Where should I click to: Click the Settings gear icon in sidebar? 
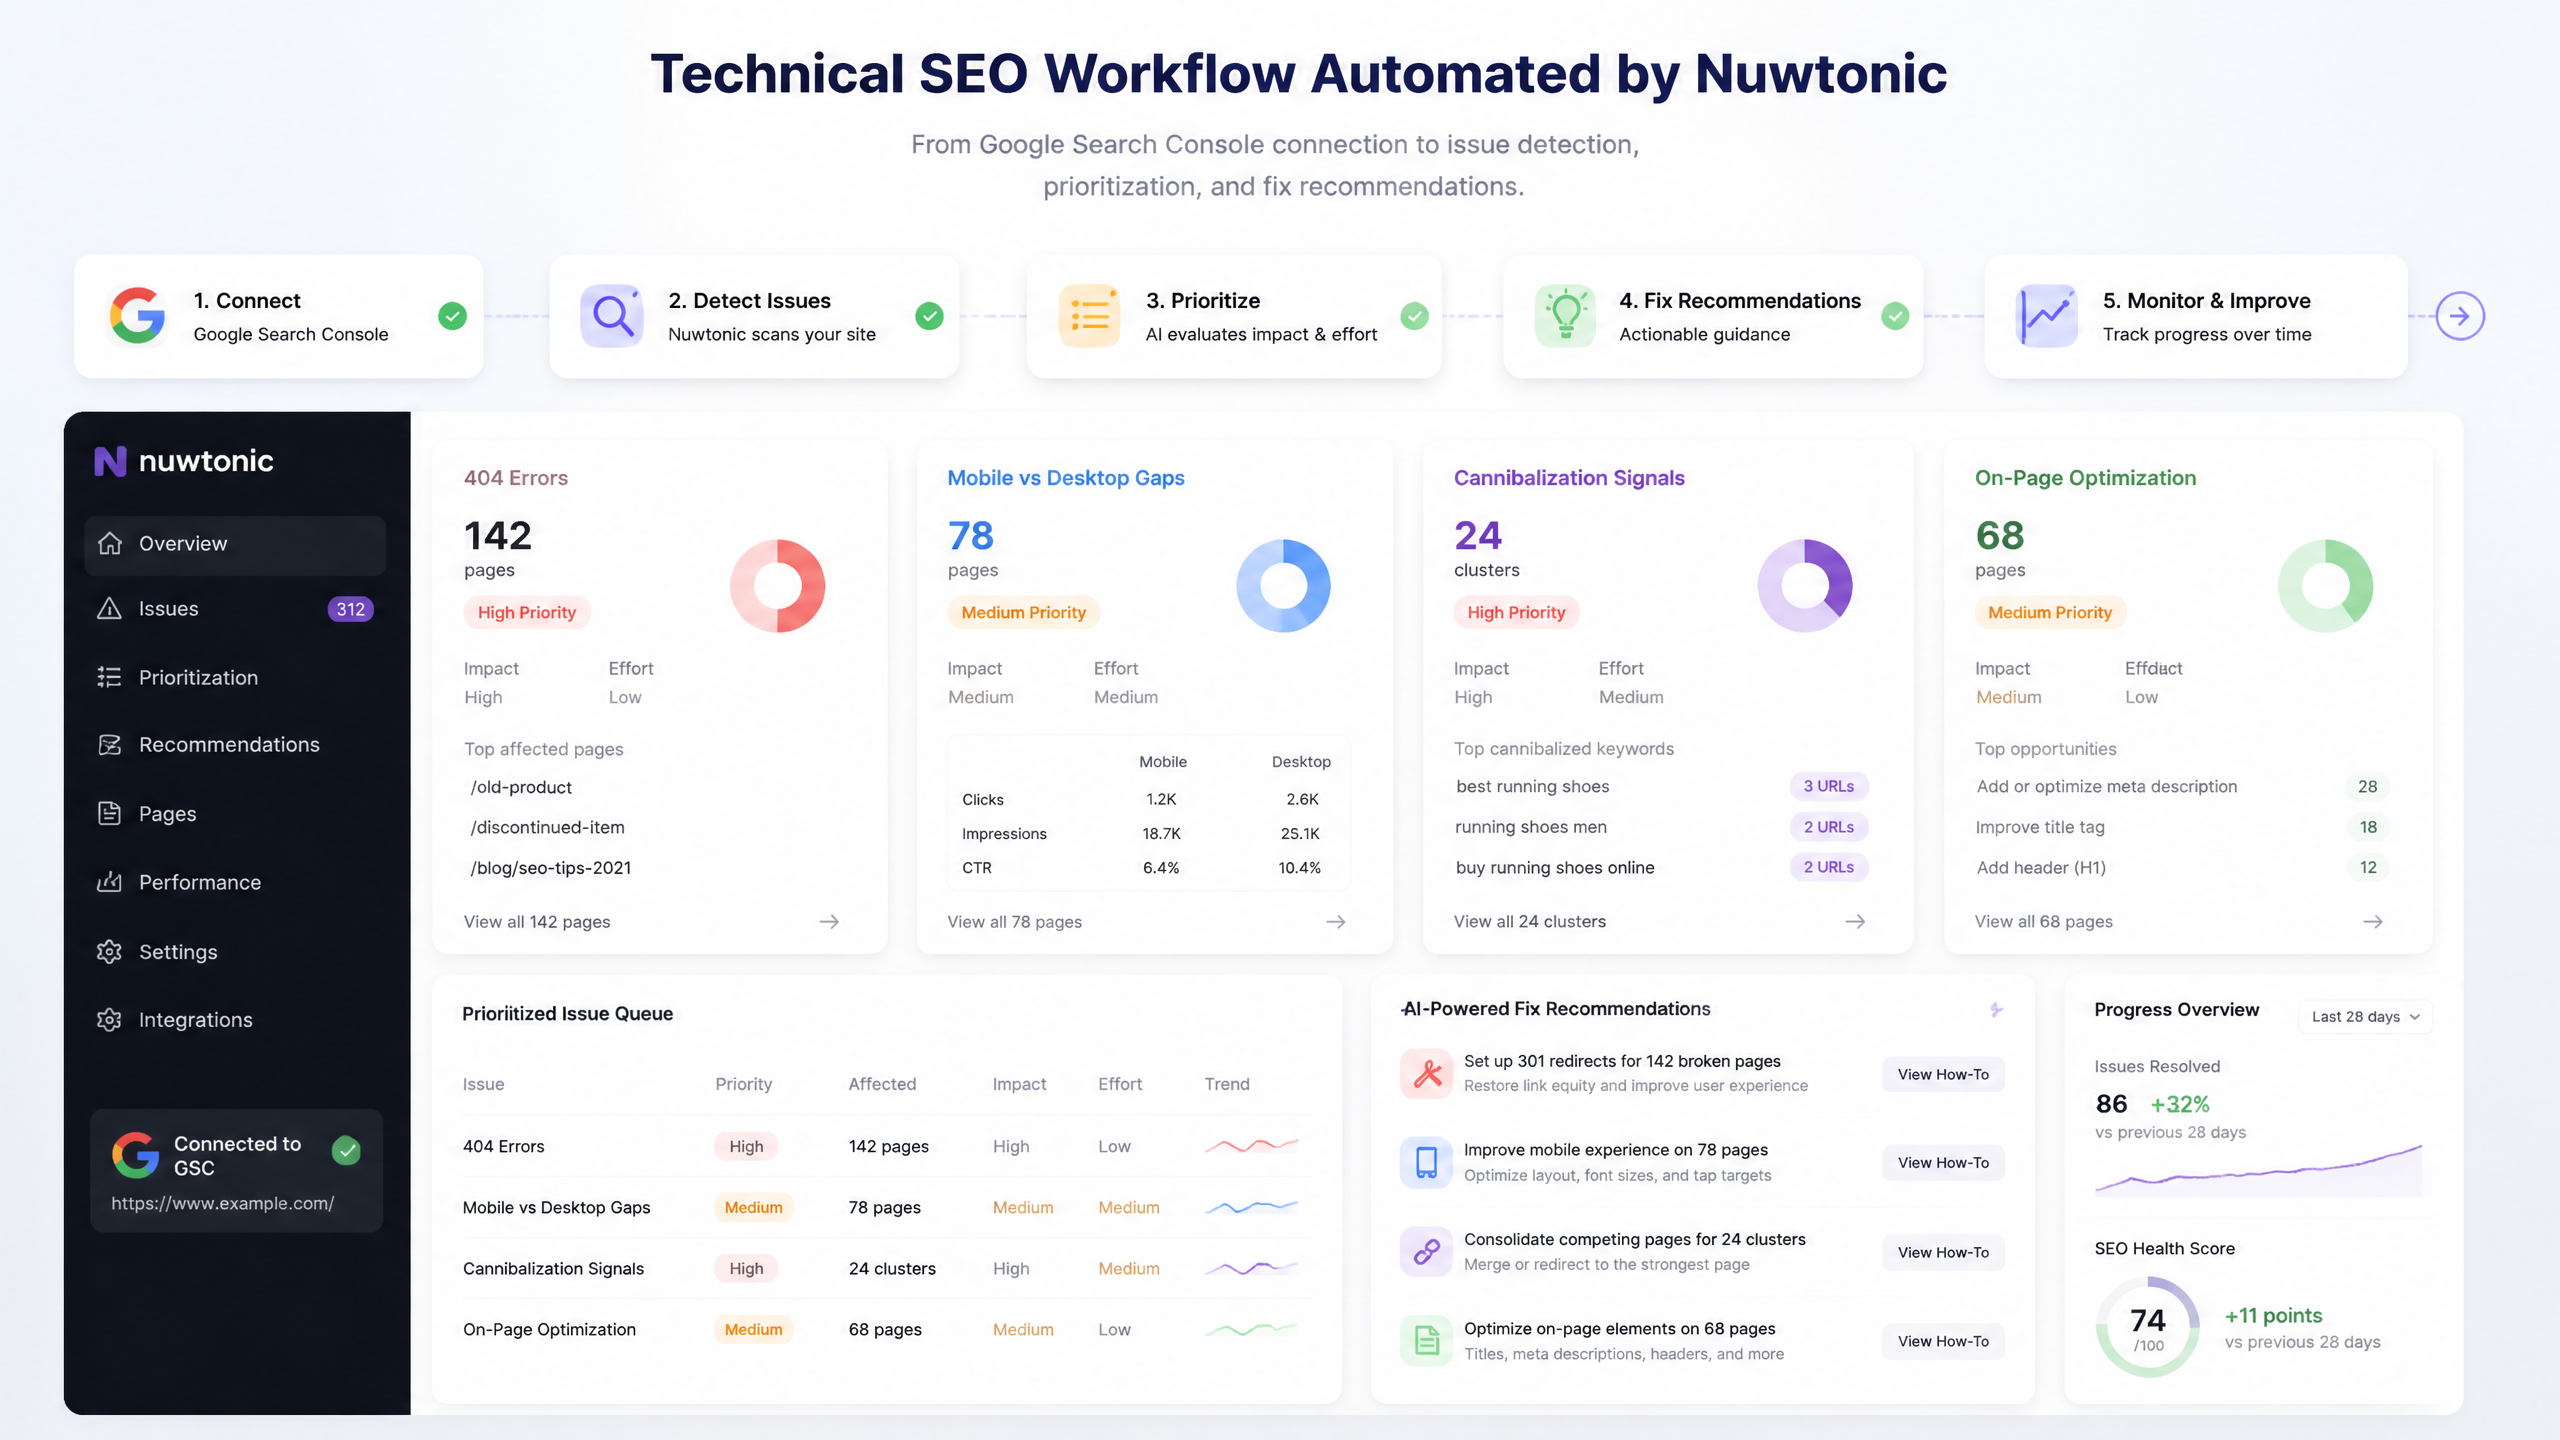coord(109,952)
